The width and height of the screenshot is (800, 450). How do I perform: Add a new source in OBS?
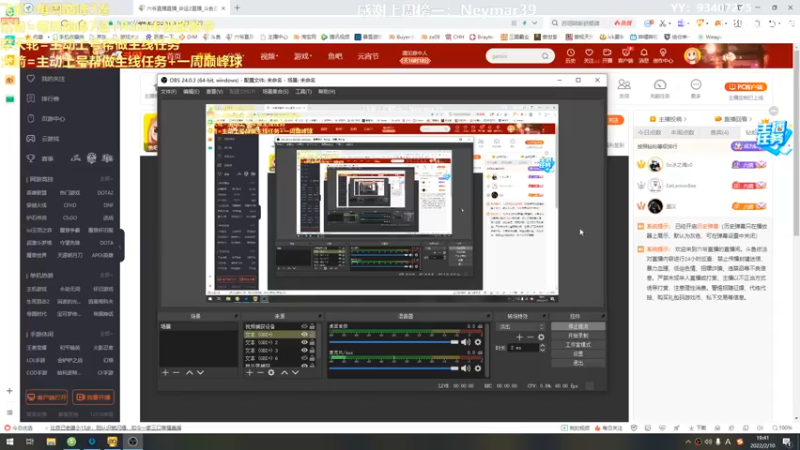[x=249, y=373]
